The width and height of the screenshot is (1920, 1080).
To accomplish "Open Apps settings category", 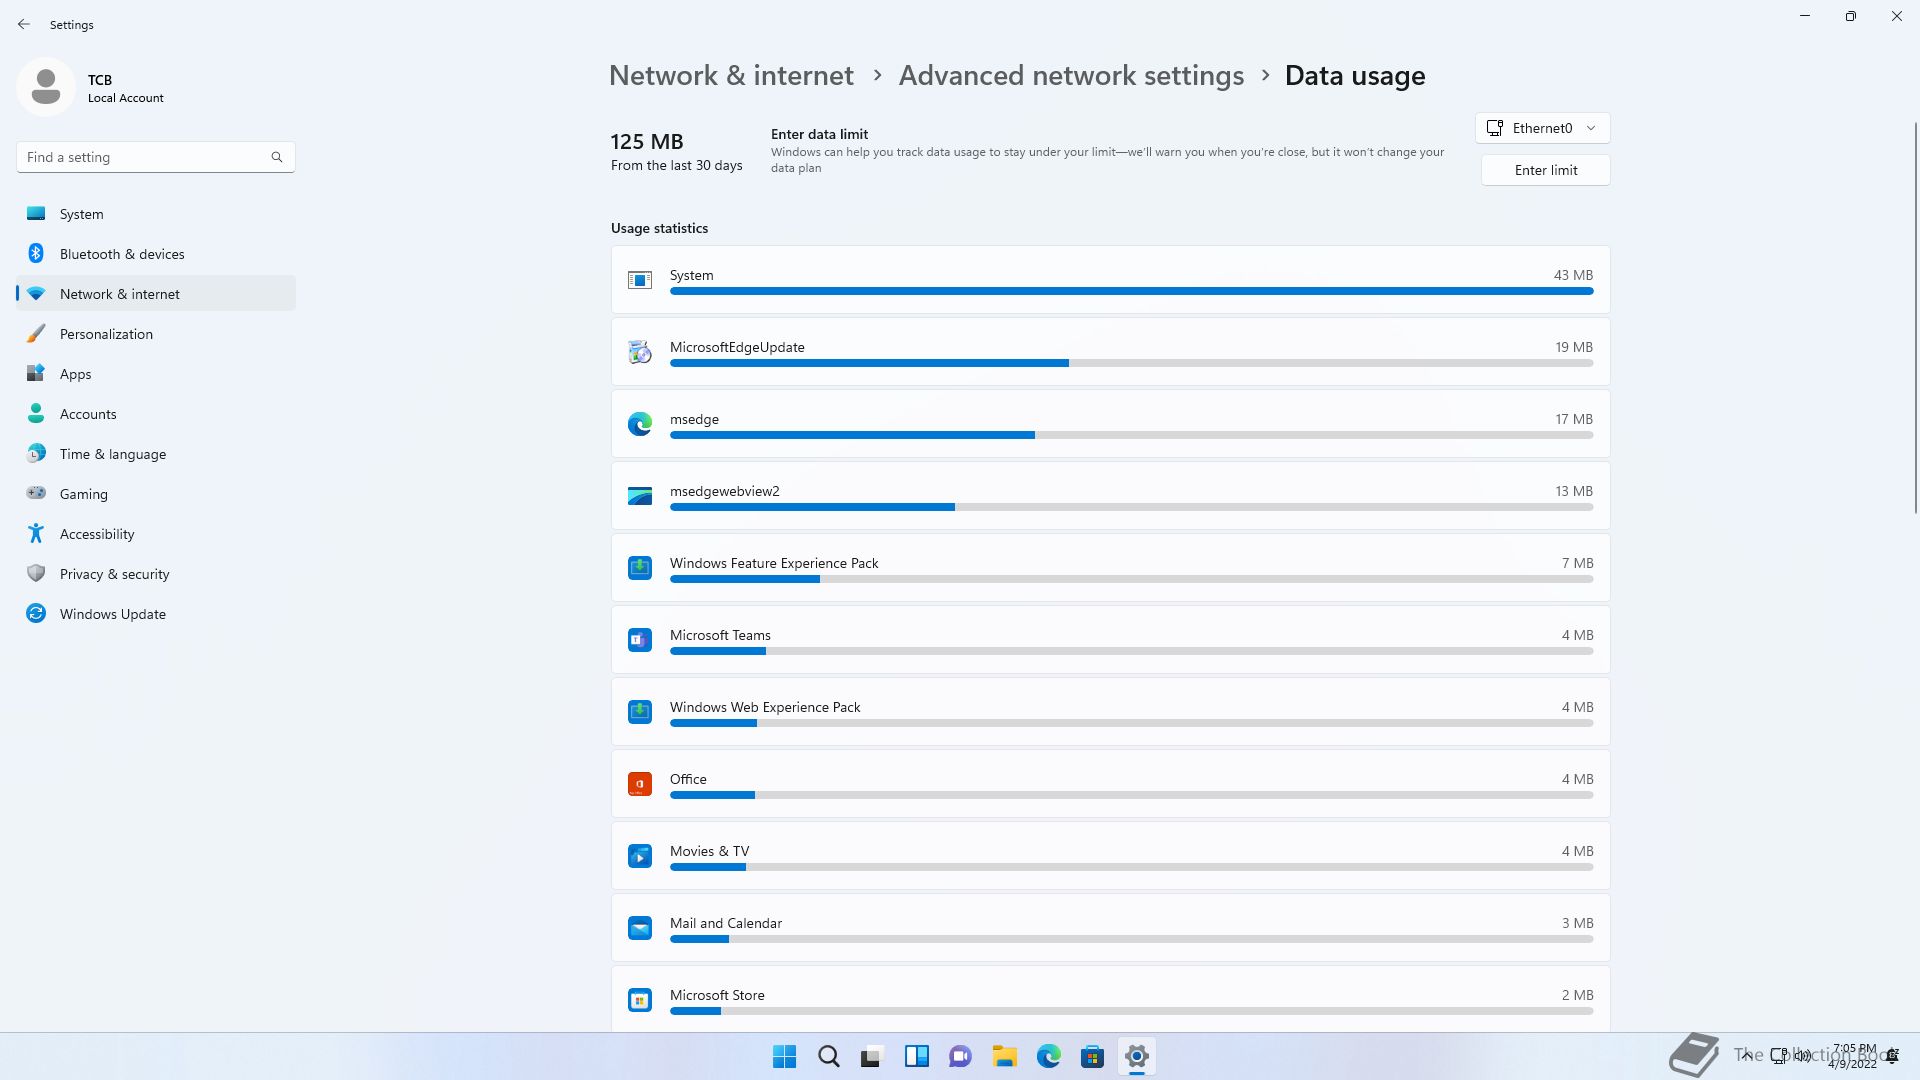I will point(156,374).
